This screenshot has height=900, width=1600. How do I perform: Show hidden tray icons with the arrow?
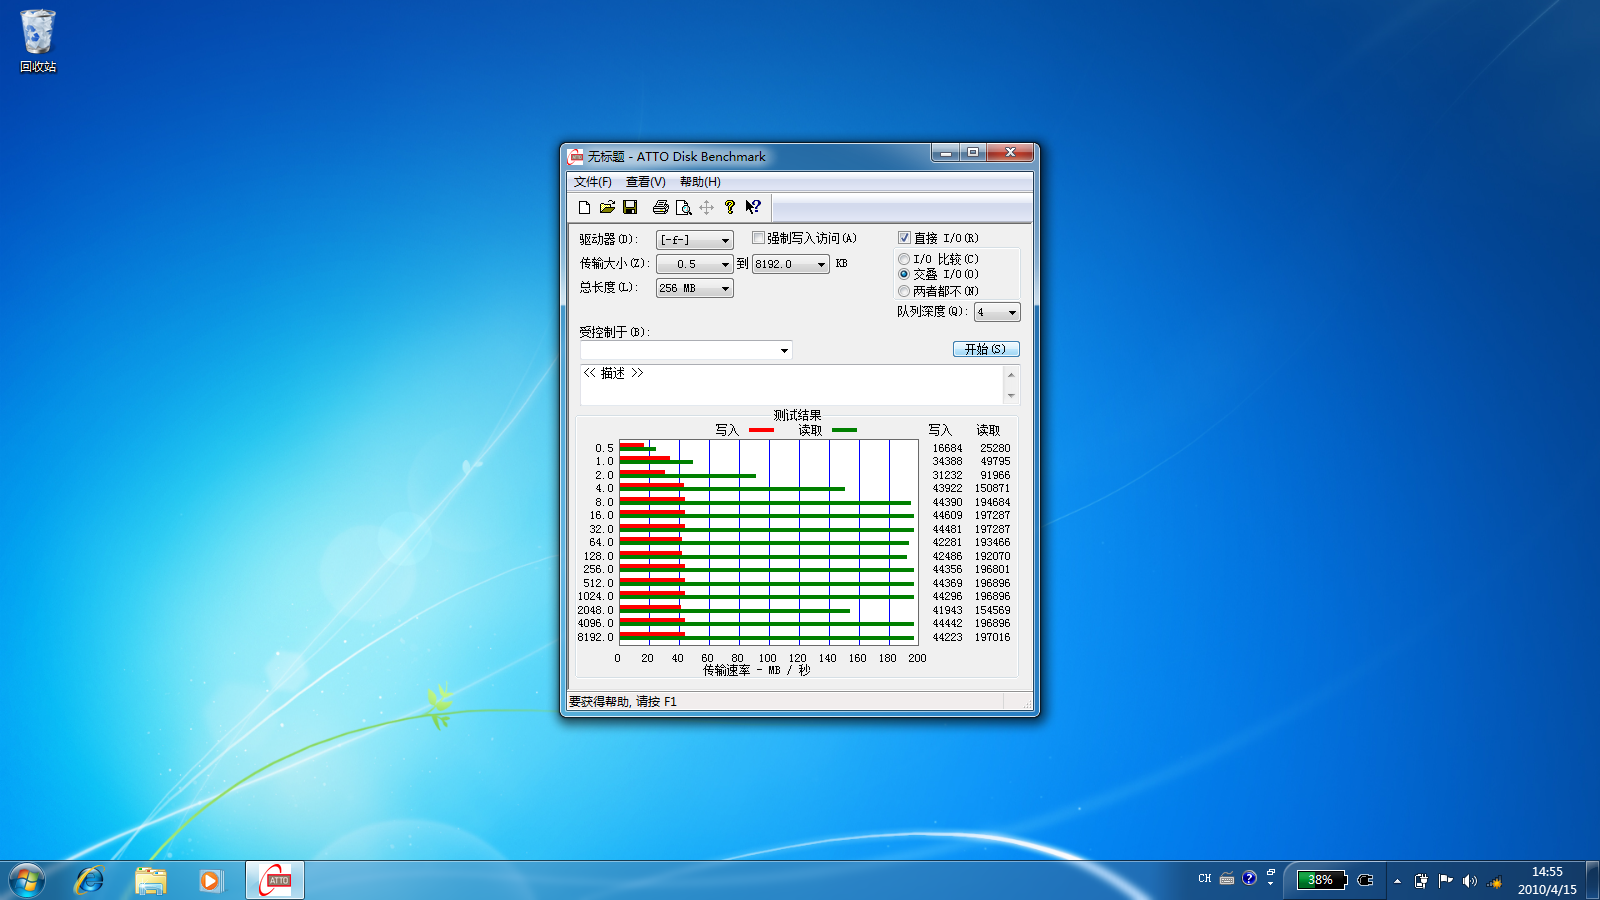pos(1397,881)
